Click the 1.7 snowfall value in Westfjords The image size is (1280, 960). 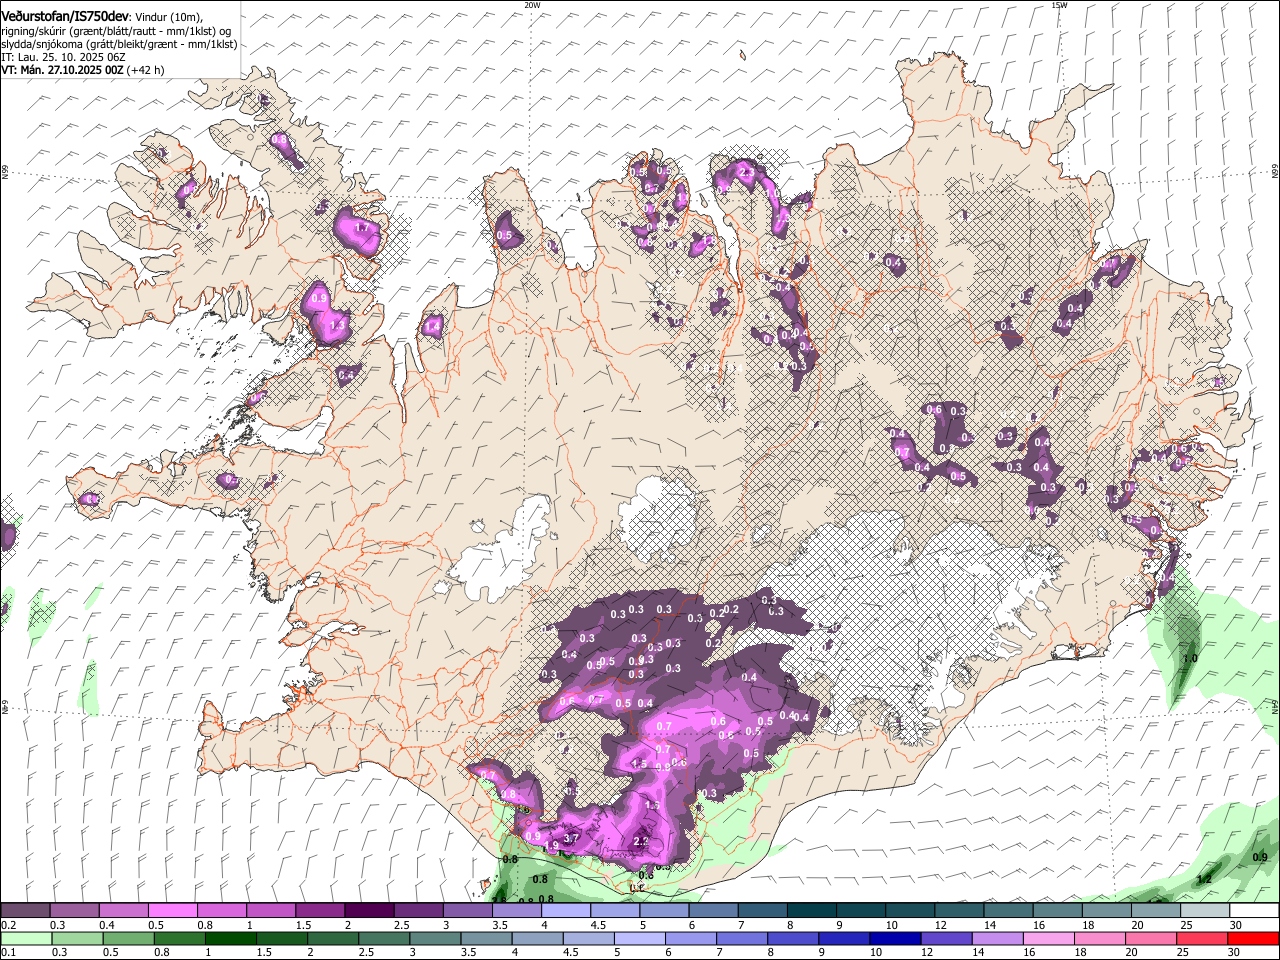[x=362, y=228]
